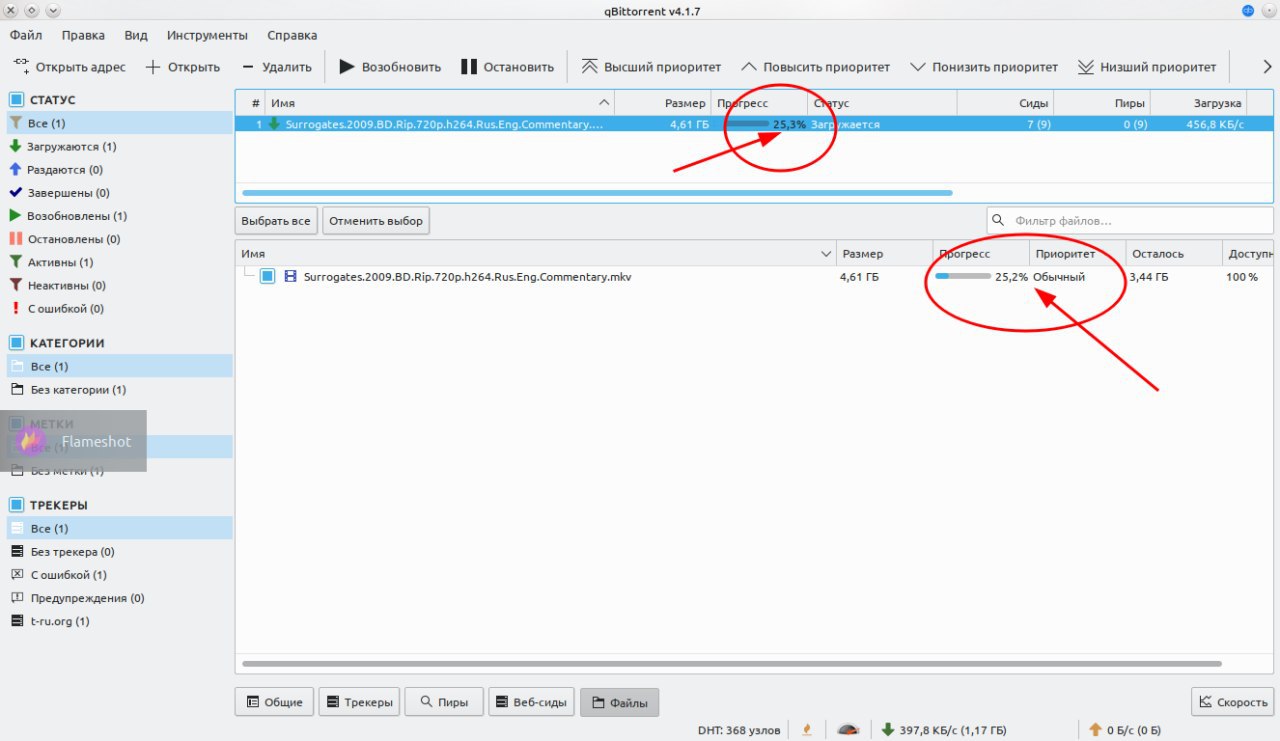Toggle the СТАТУС section checkbox
This screenshot has width=1280, height=741.
[x=16, y=99]
